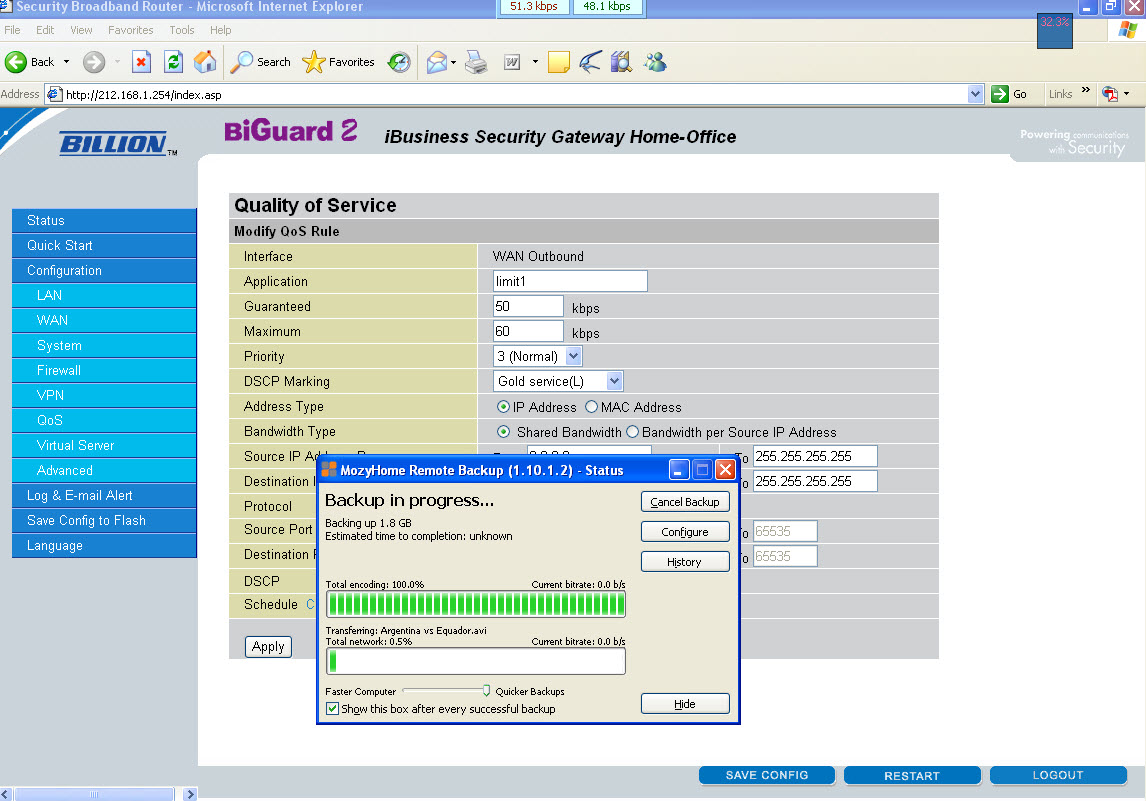Click the LOGOUT button
The height and width of the screenshot is (801, 1146).
point(1058,775)
